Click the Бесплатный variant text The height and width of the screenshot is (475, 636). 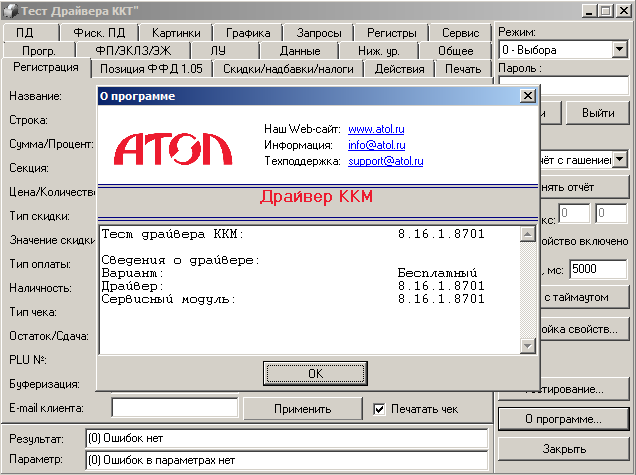[437, 273]
